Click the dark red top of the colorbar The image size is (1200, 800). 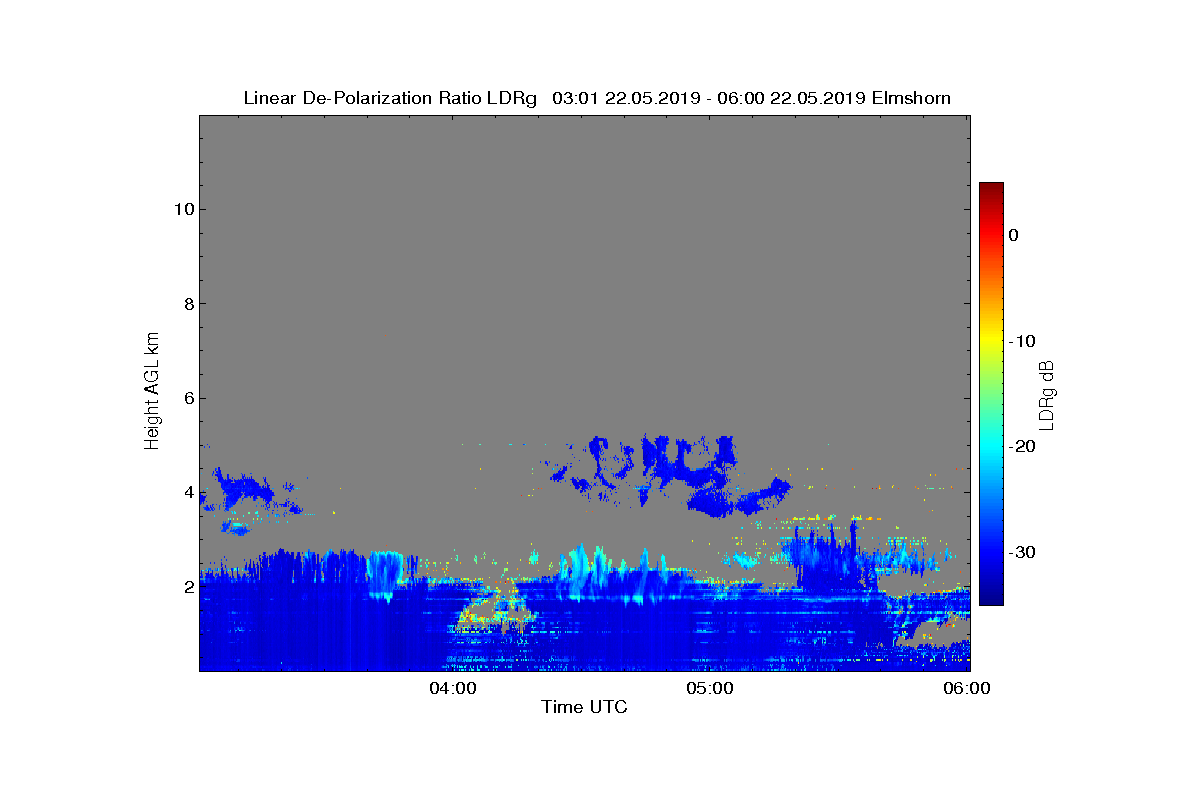[991, 188]
